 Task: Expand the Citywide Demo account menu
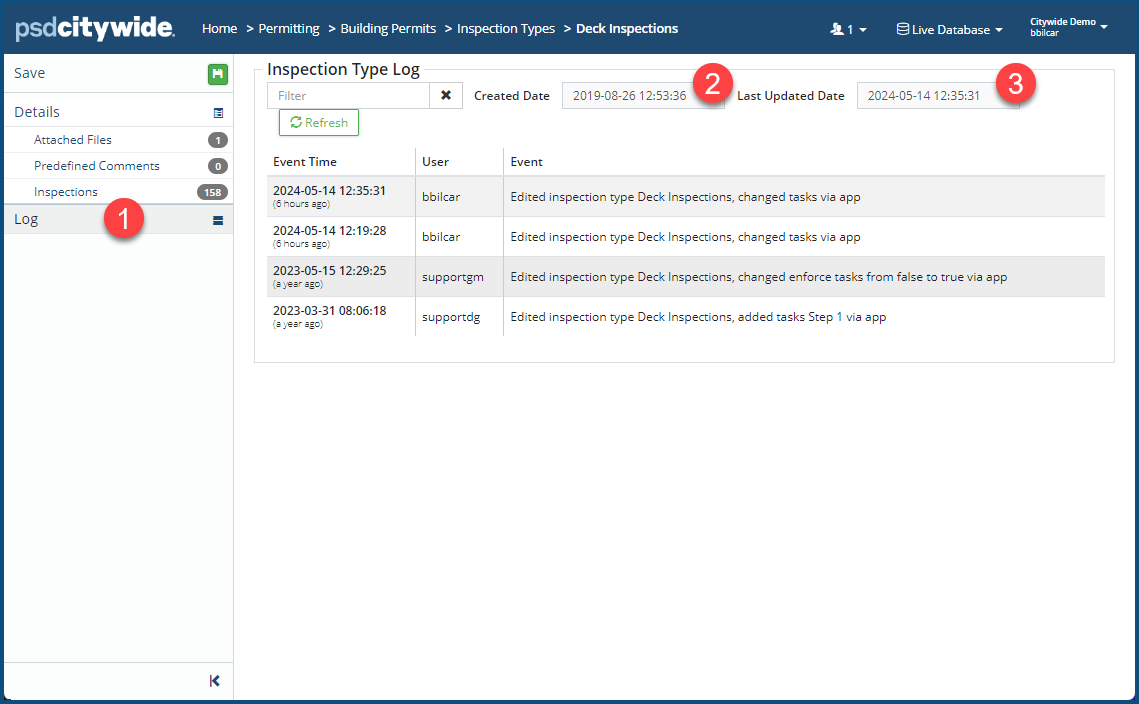tap(1068, 27)
